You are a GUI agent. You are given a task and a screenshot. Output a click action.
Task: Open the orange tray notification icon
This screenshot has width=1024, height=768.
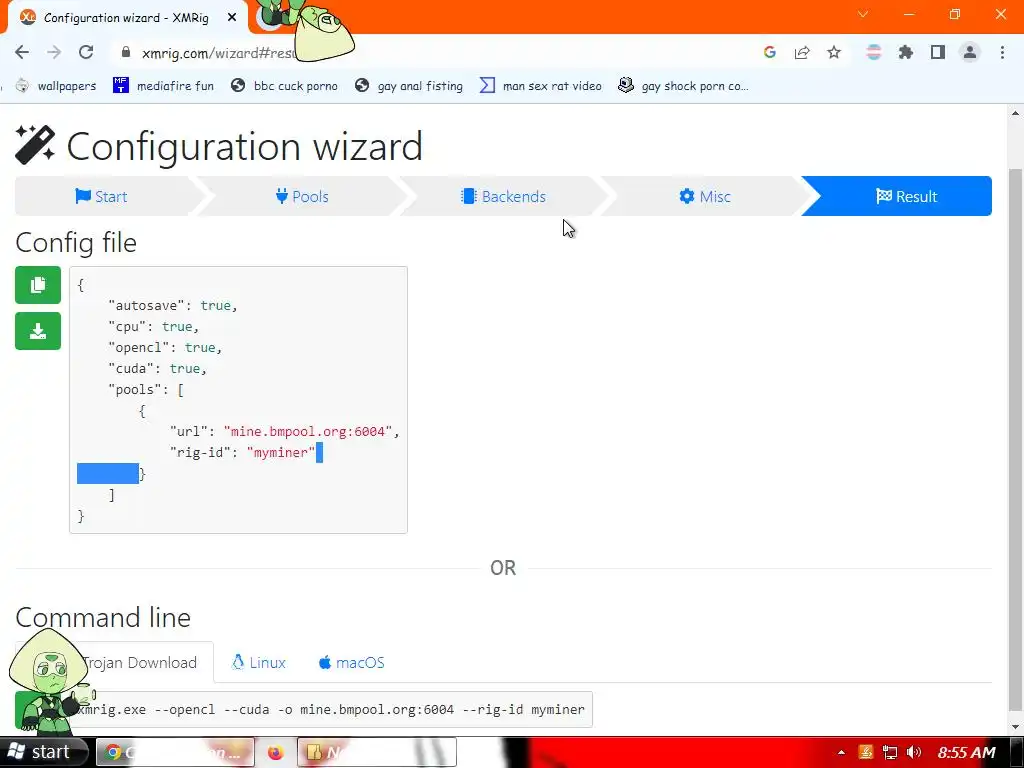(866, 752)
